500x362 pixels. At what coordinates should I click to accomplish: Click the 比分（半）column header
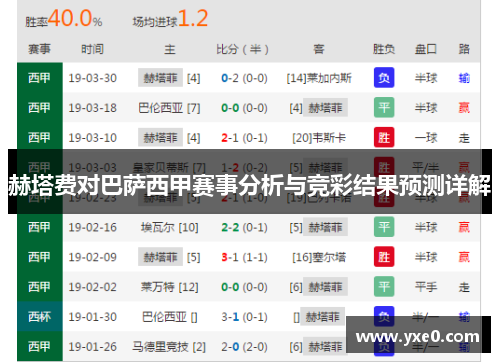242,49
